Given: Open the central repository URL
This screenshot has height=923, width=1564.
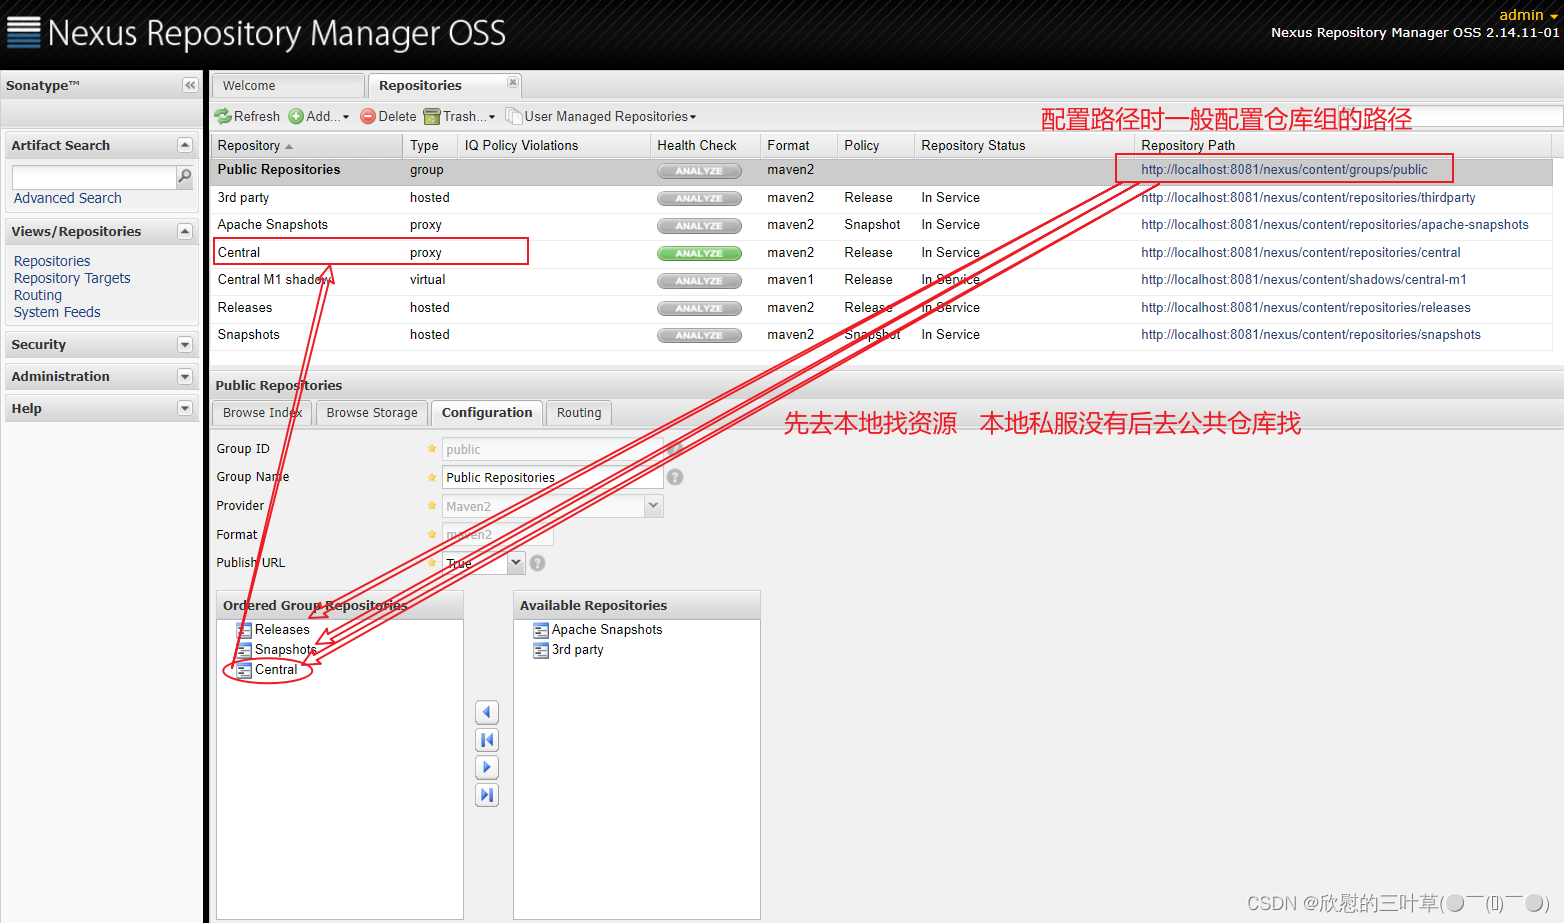Looking at the screenshot, I should [x=1300, y=253].
